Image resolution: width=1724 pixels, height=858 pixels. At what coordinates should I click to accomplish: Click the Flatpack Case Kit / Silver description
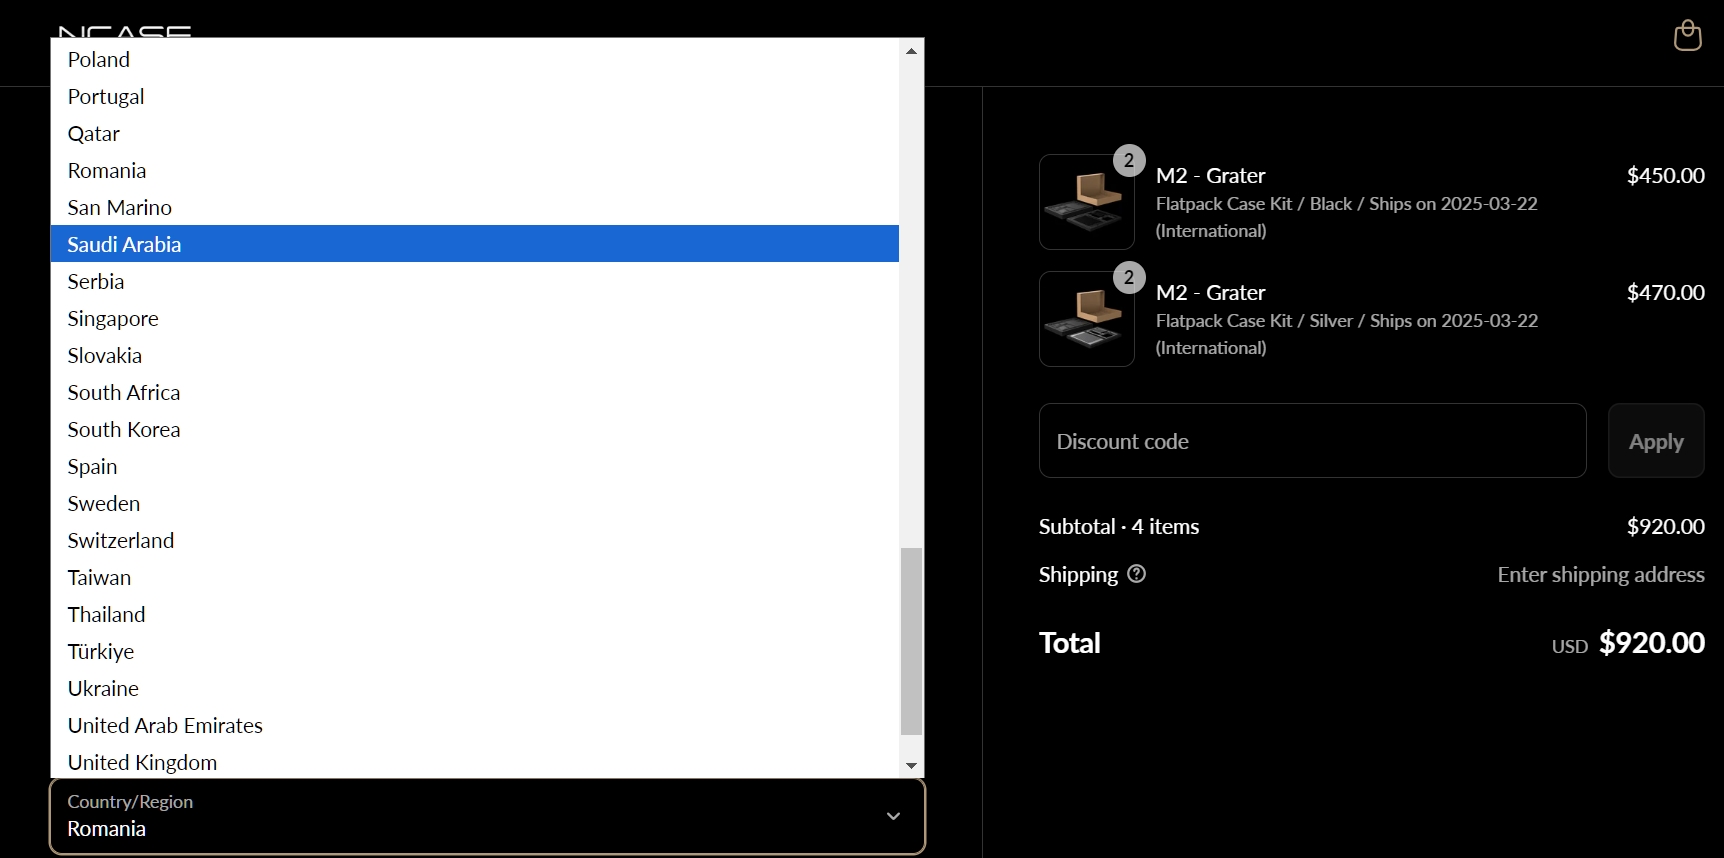click(x=1346, y=334)
